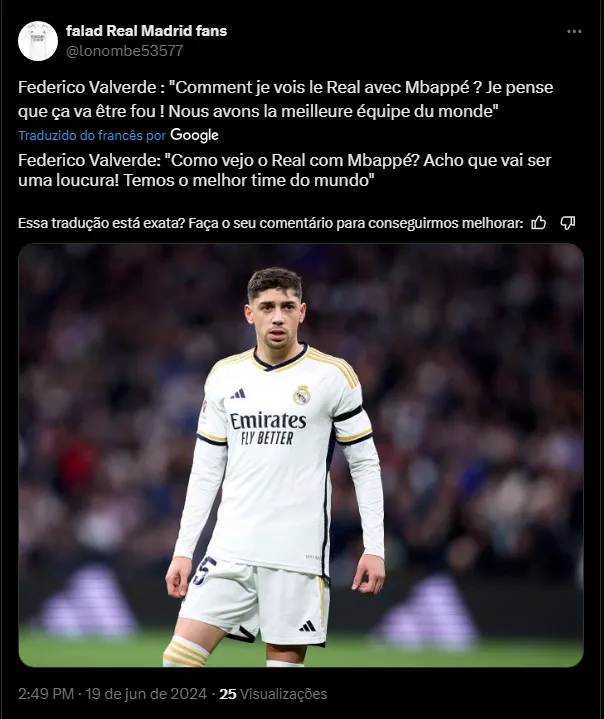The image size is (604, 719).
Task: Open the falad Real Madrid fans profile name
Action: [146, 31]
